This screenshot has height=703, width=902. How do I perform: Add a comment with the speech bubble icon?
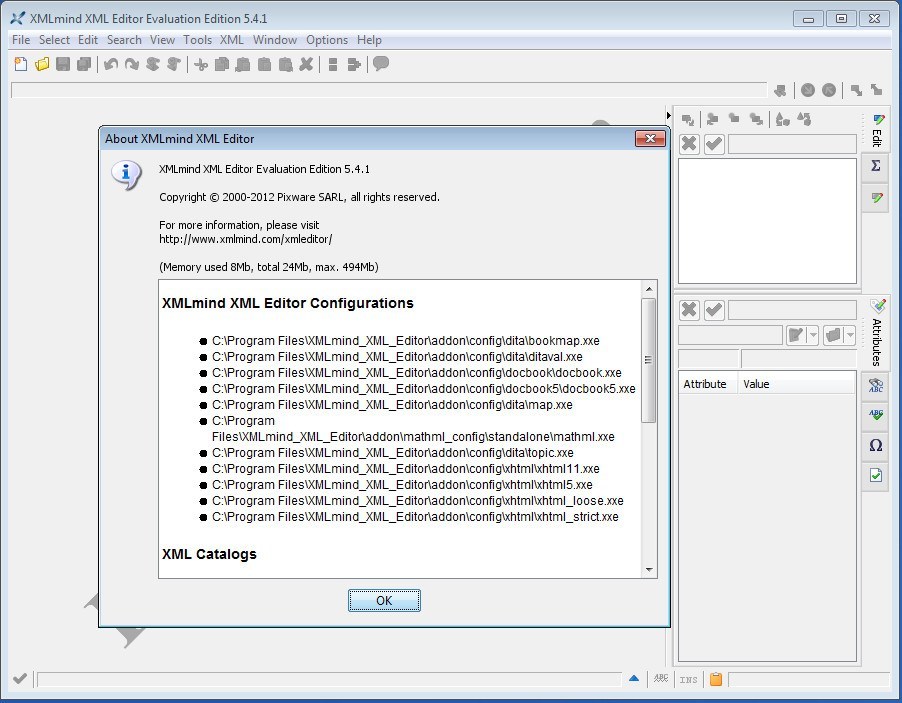(379, 64)
